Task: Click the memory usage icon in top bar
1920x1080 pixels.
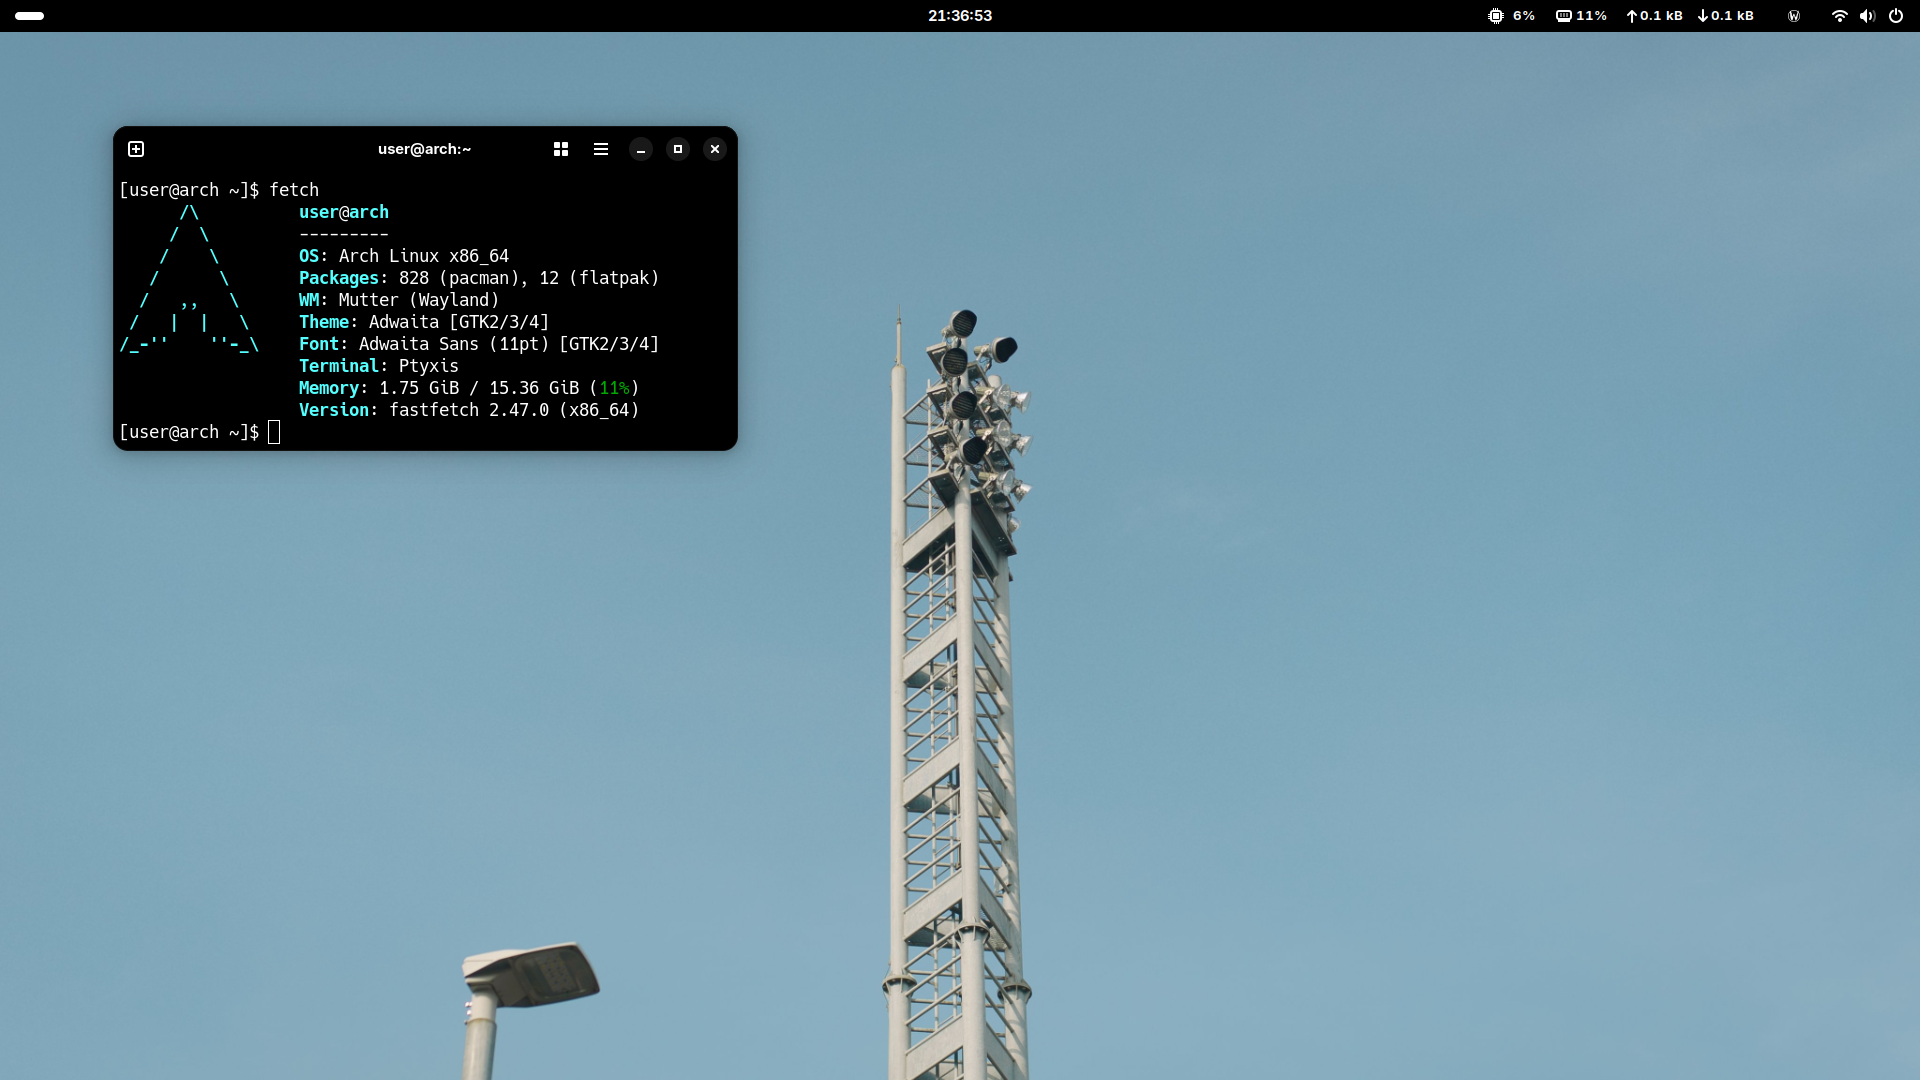Action: [1564, 16]
